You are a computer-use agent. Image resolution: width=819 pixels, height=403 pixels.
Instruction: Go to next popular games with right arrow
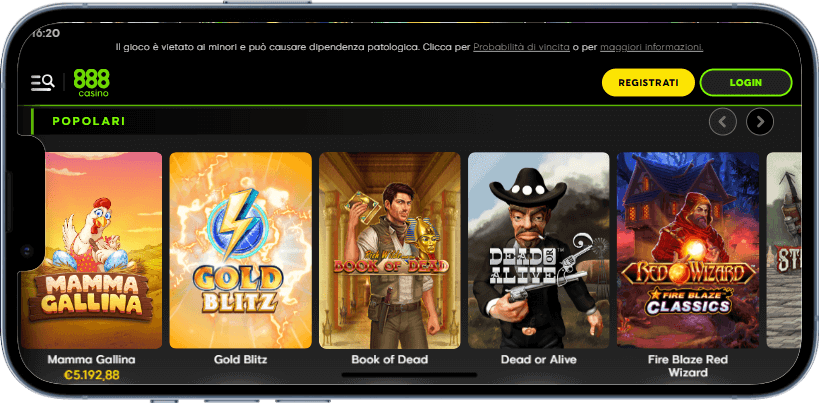760,122
